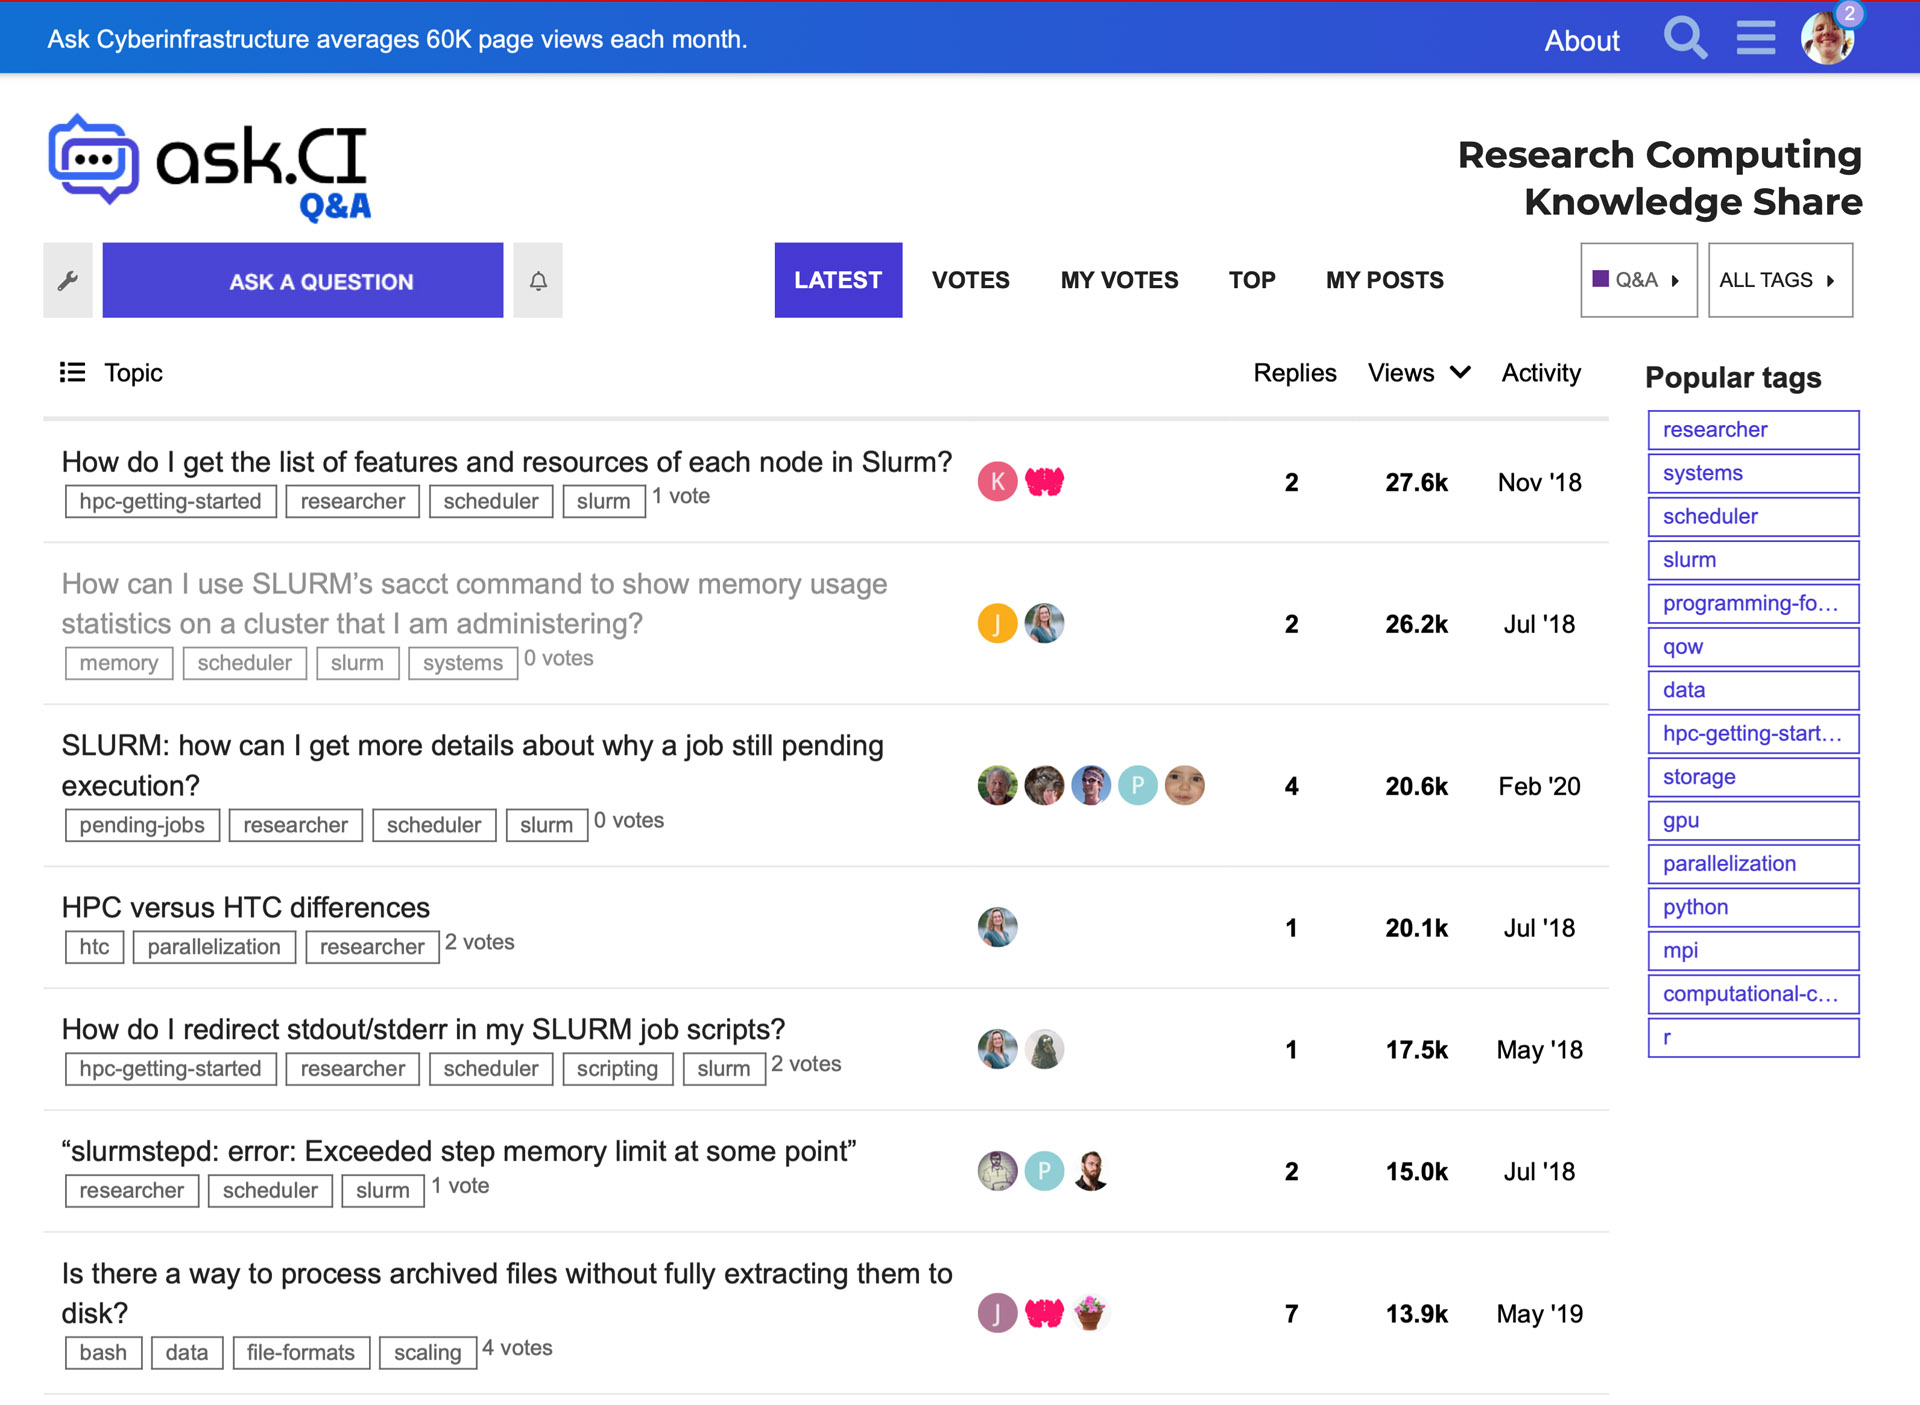The width and height of the screenshot is (1920, 1405).
Task: Click the wrench admin icon
Action: [x=68, y=281]
